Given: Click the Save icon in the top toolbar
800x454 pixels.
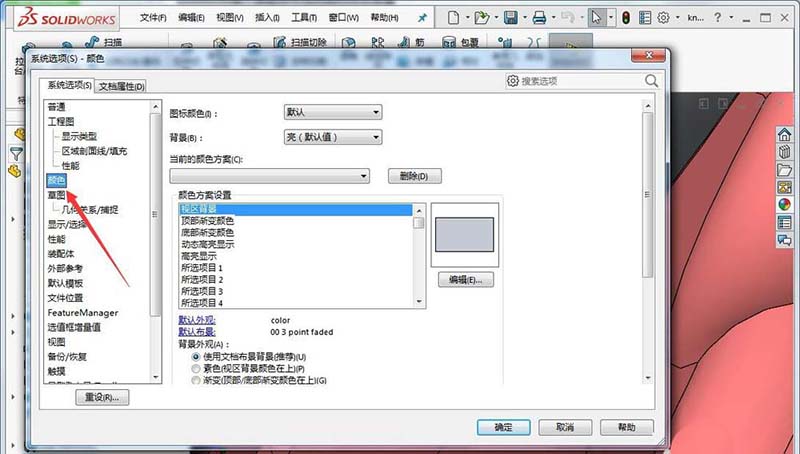Looking at the screenshot, I should (510, 18).
